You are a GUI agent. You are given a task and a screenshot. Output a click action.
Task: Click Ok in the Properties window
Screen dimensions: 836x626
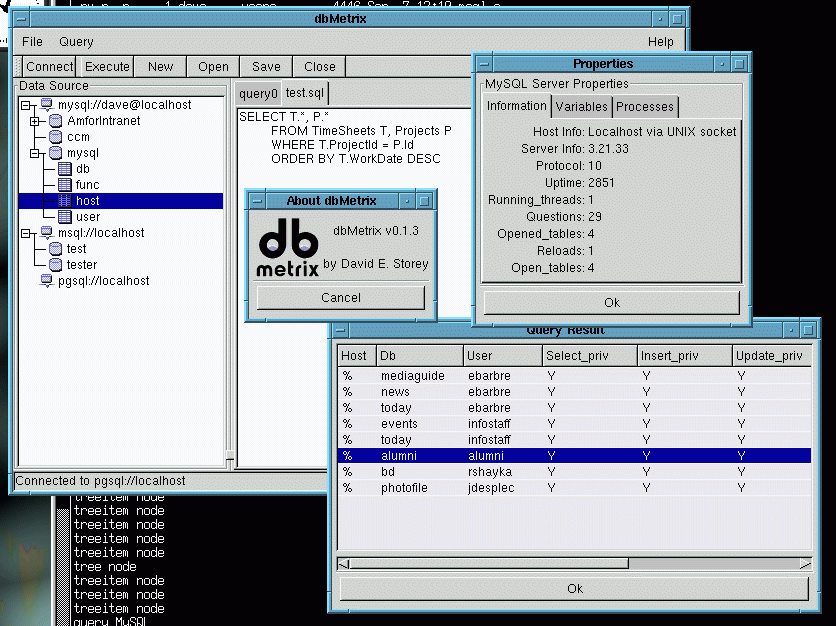coord(612,303)
